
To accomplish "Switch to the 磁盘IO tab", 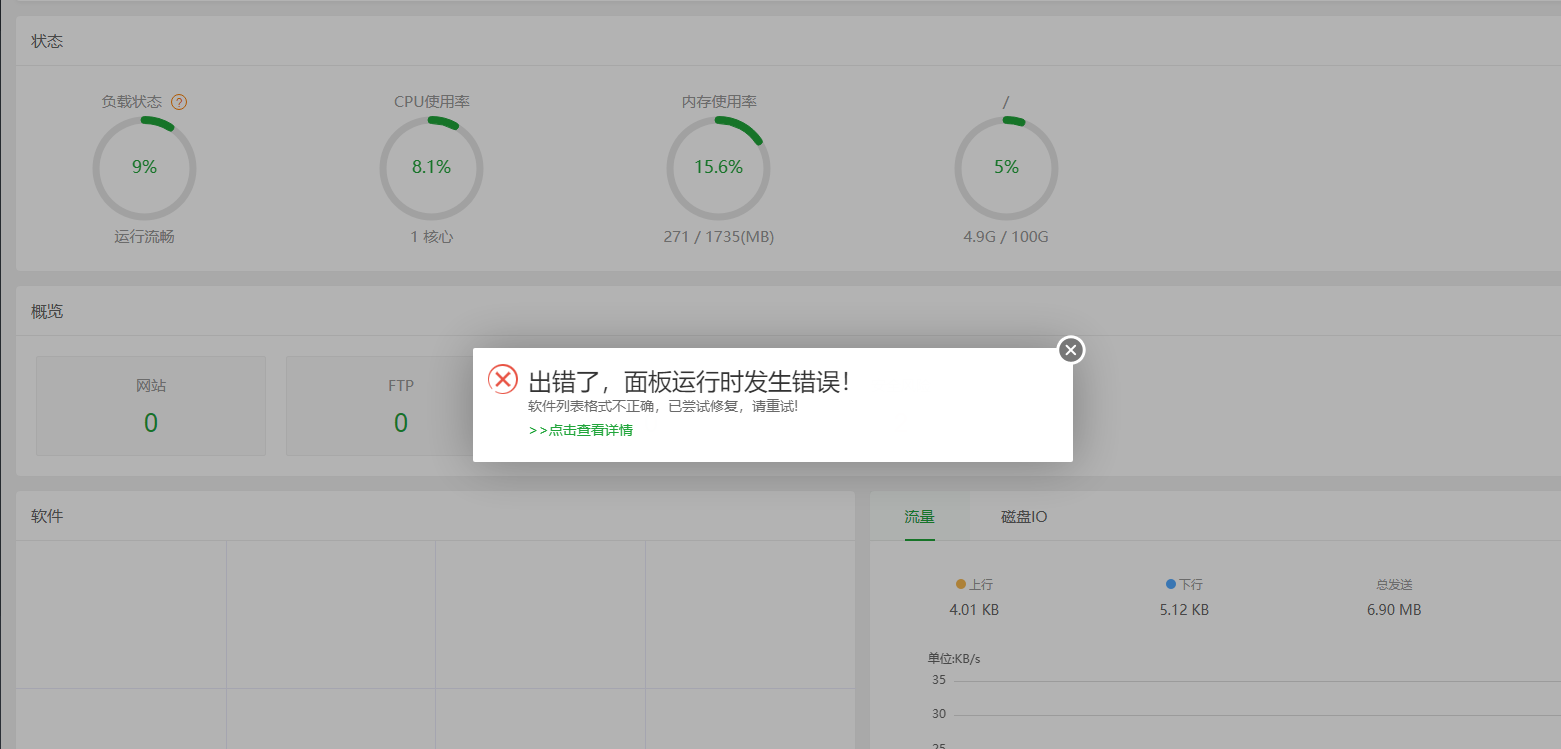I will [x=1024, y=517].
